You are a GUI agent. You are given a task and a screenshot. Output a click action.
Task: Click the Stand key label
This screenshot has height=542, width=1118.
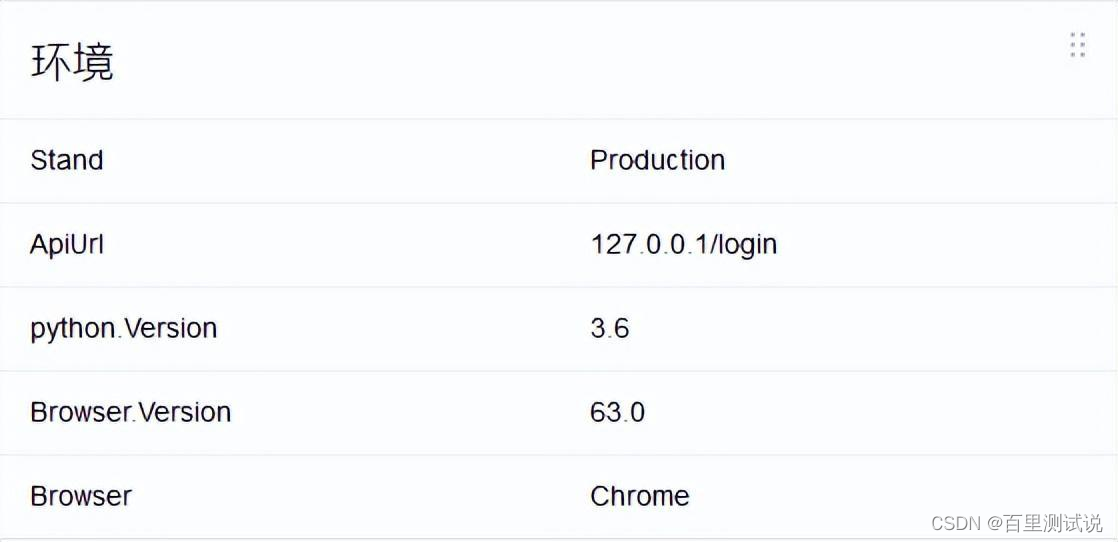tap(67, 160)
